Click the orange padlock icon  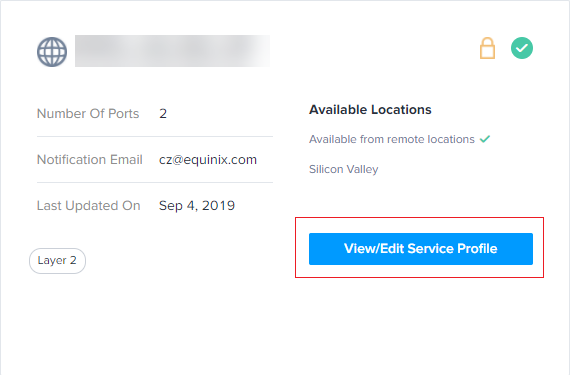[487, 48]
